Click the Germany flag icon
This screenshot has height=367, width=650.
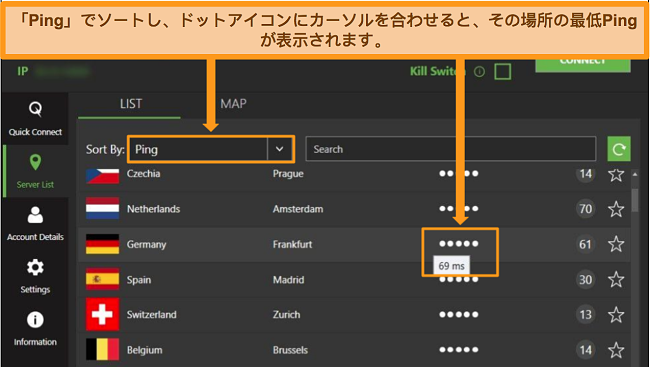point(102,244)
